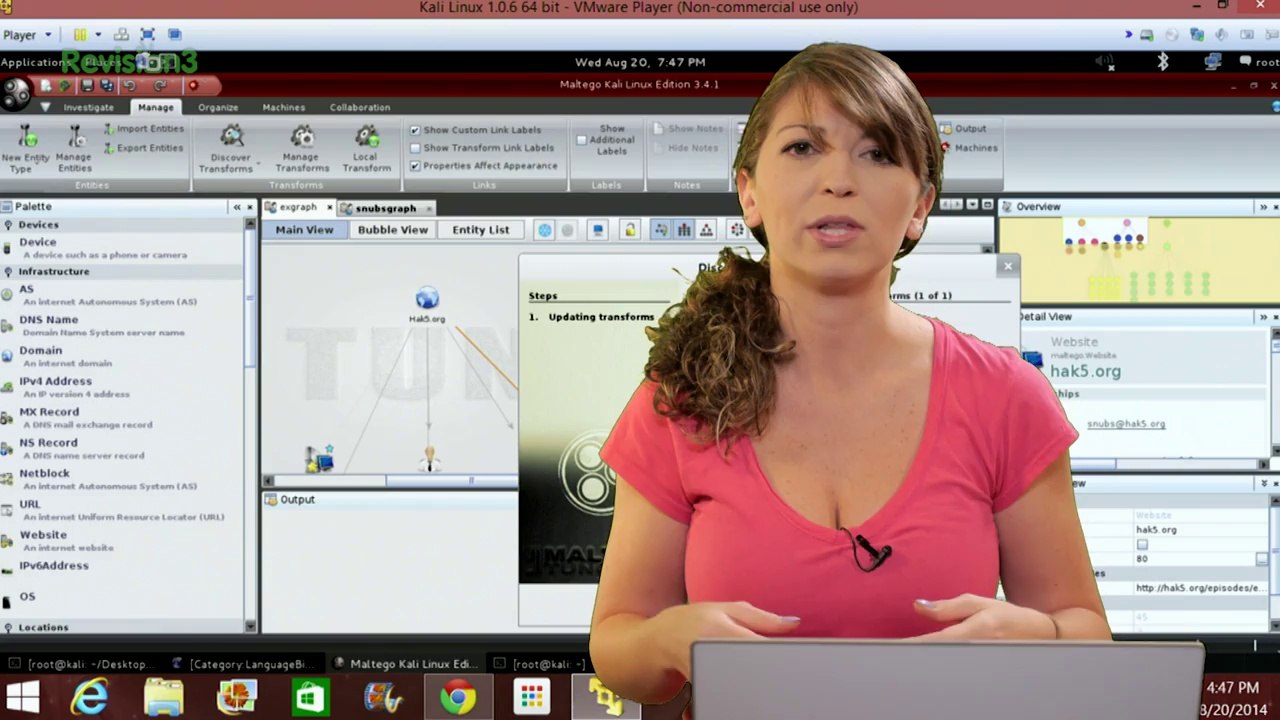Click the snubs@hak5.org link
The image size is (1280, 720).
(x=1126, y=424)
